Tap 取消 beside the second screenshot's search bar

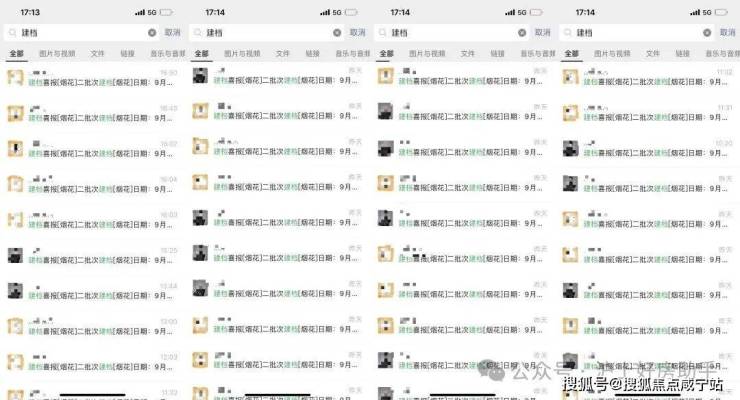[x=357, y=33]
